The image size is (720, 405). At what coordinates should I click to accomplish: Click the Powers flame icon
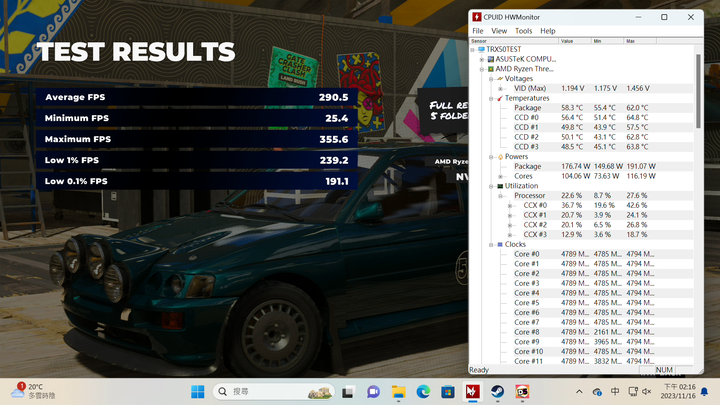(x=501, y=157)
